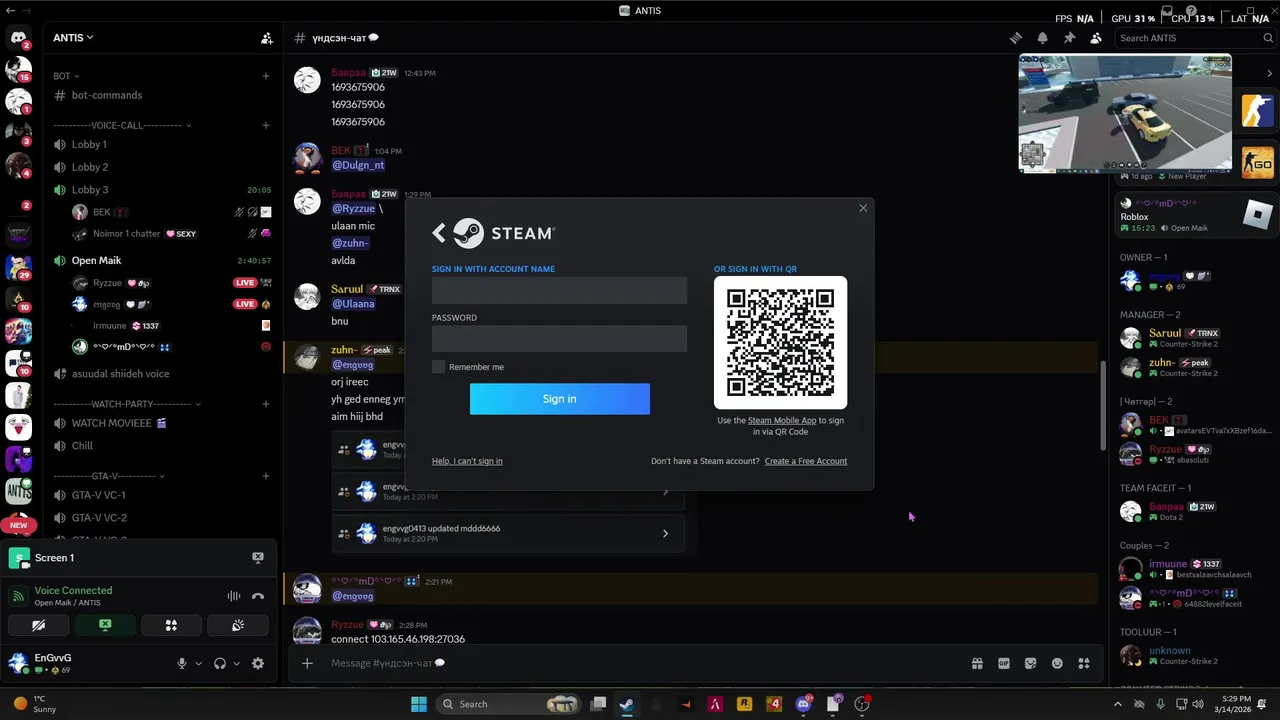Open the invite people icon beside ANTIS

[x=266, y=38]
